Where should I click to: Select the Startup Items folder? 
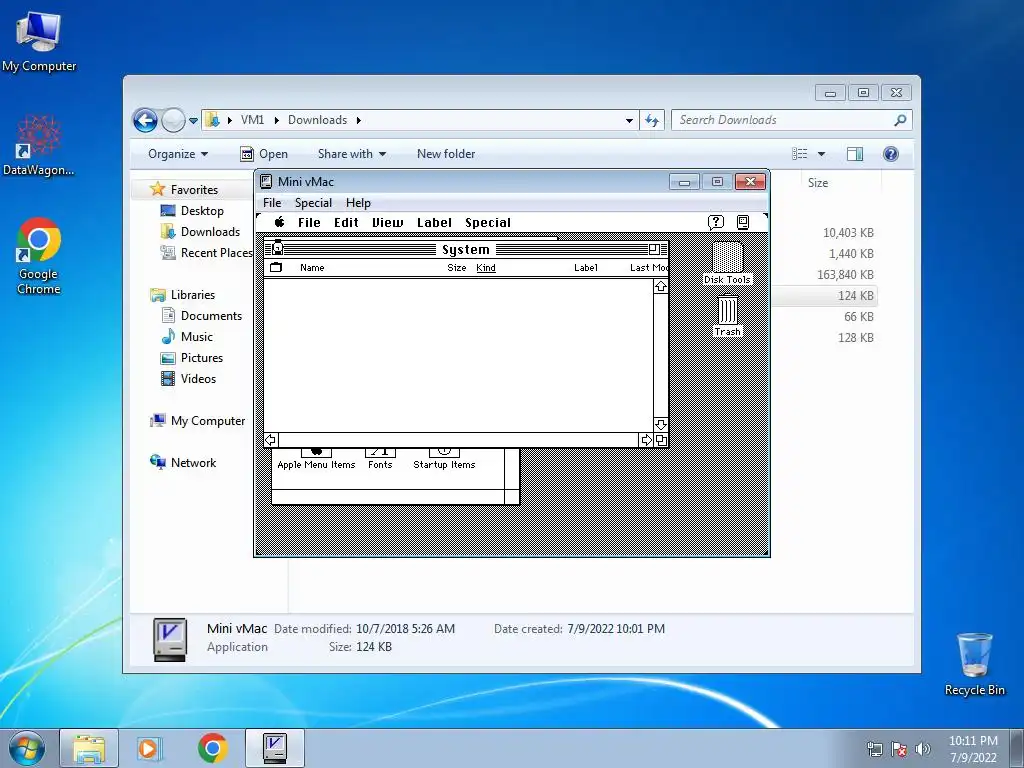[x=444, y=459]
